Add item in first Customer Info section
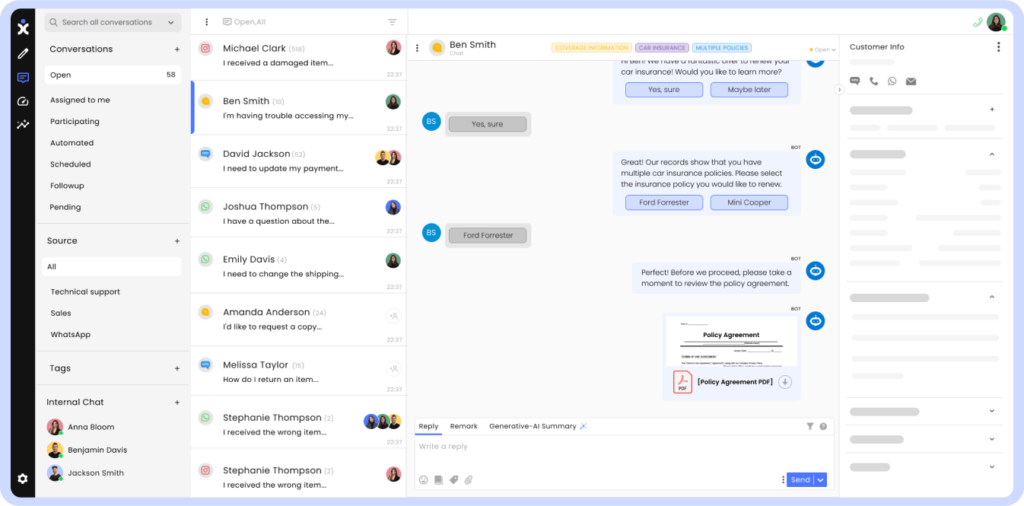Screen dimensions: 1024x506 click(992, 110)
